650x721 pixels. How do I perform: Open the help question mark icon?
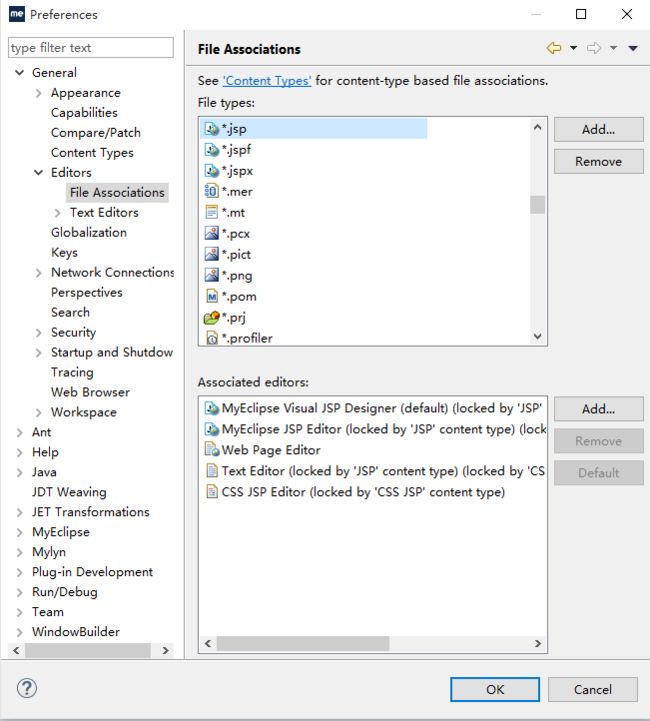point(27,688)
